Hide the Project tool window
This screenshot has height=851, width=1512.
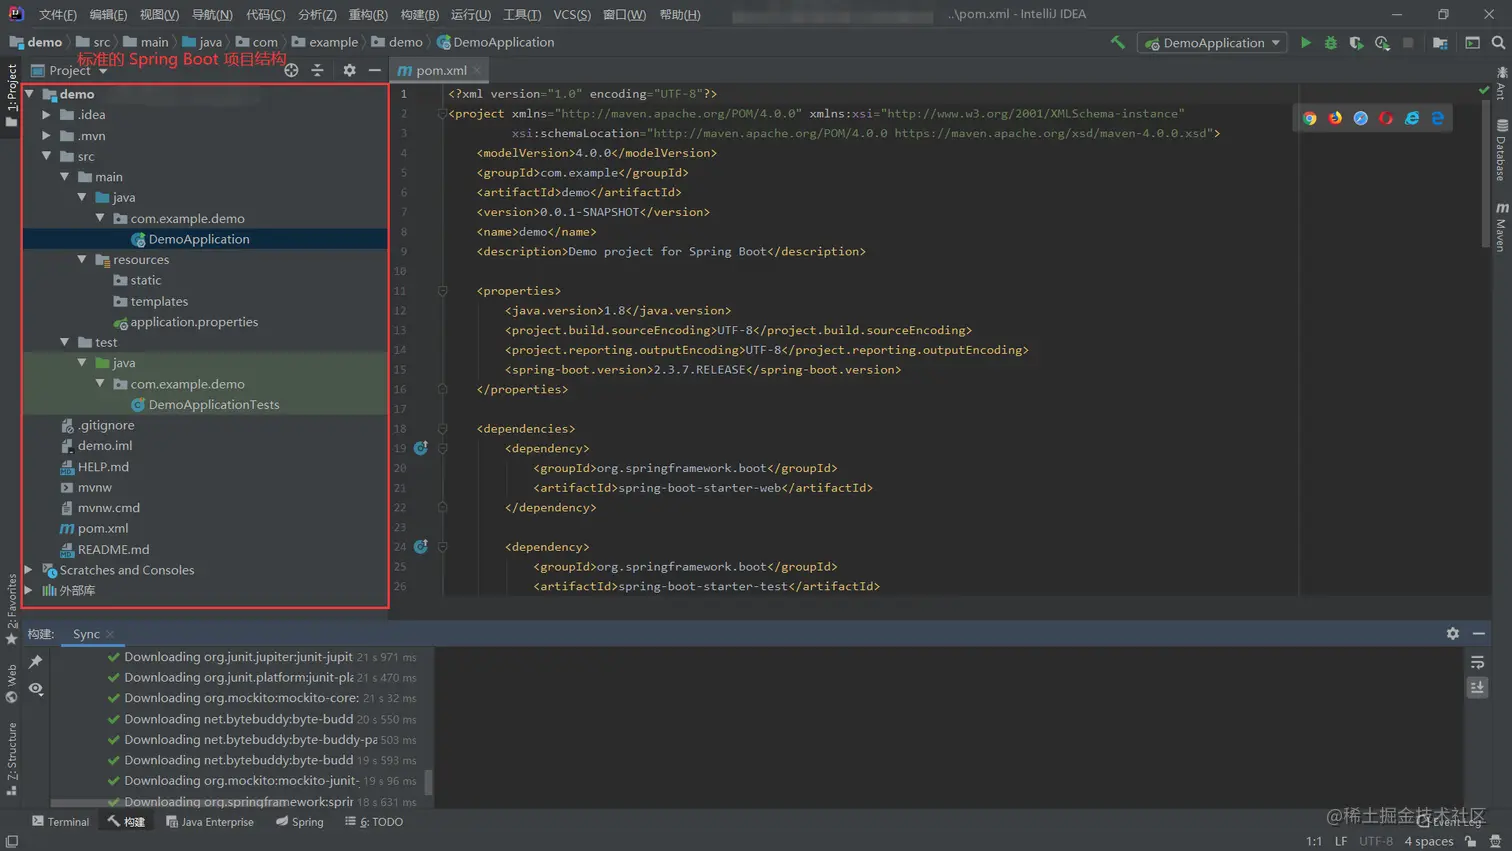[374, 70]
